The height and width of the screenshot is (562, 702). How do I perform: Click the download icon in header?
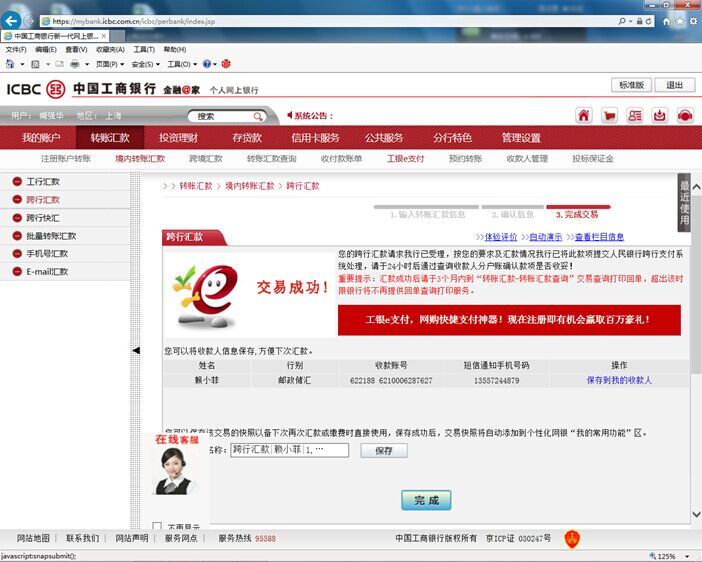click(659, 116)
